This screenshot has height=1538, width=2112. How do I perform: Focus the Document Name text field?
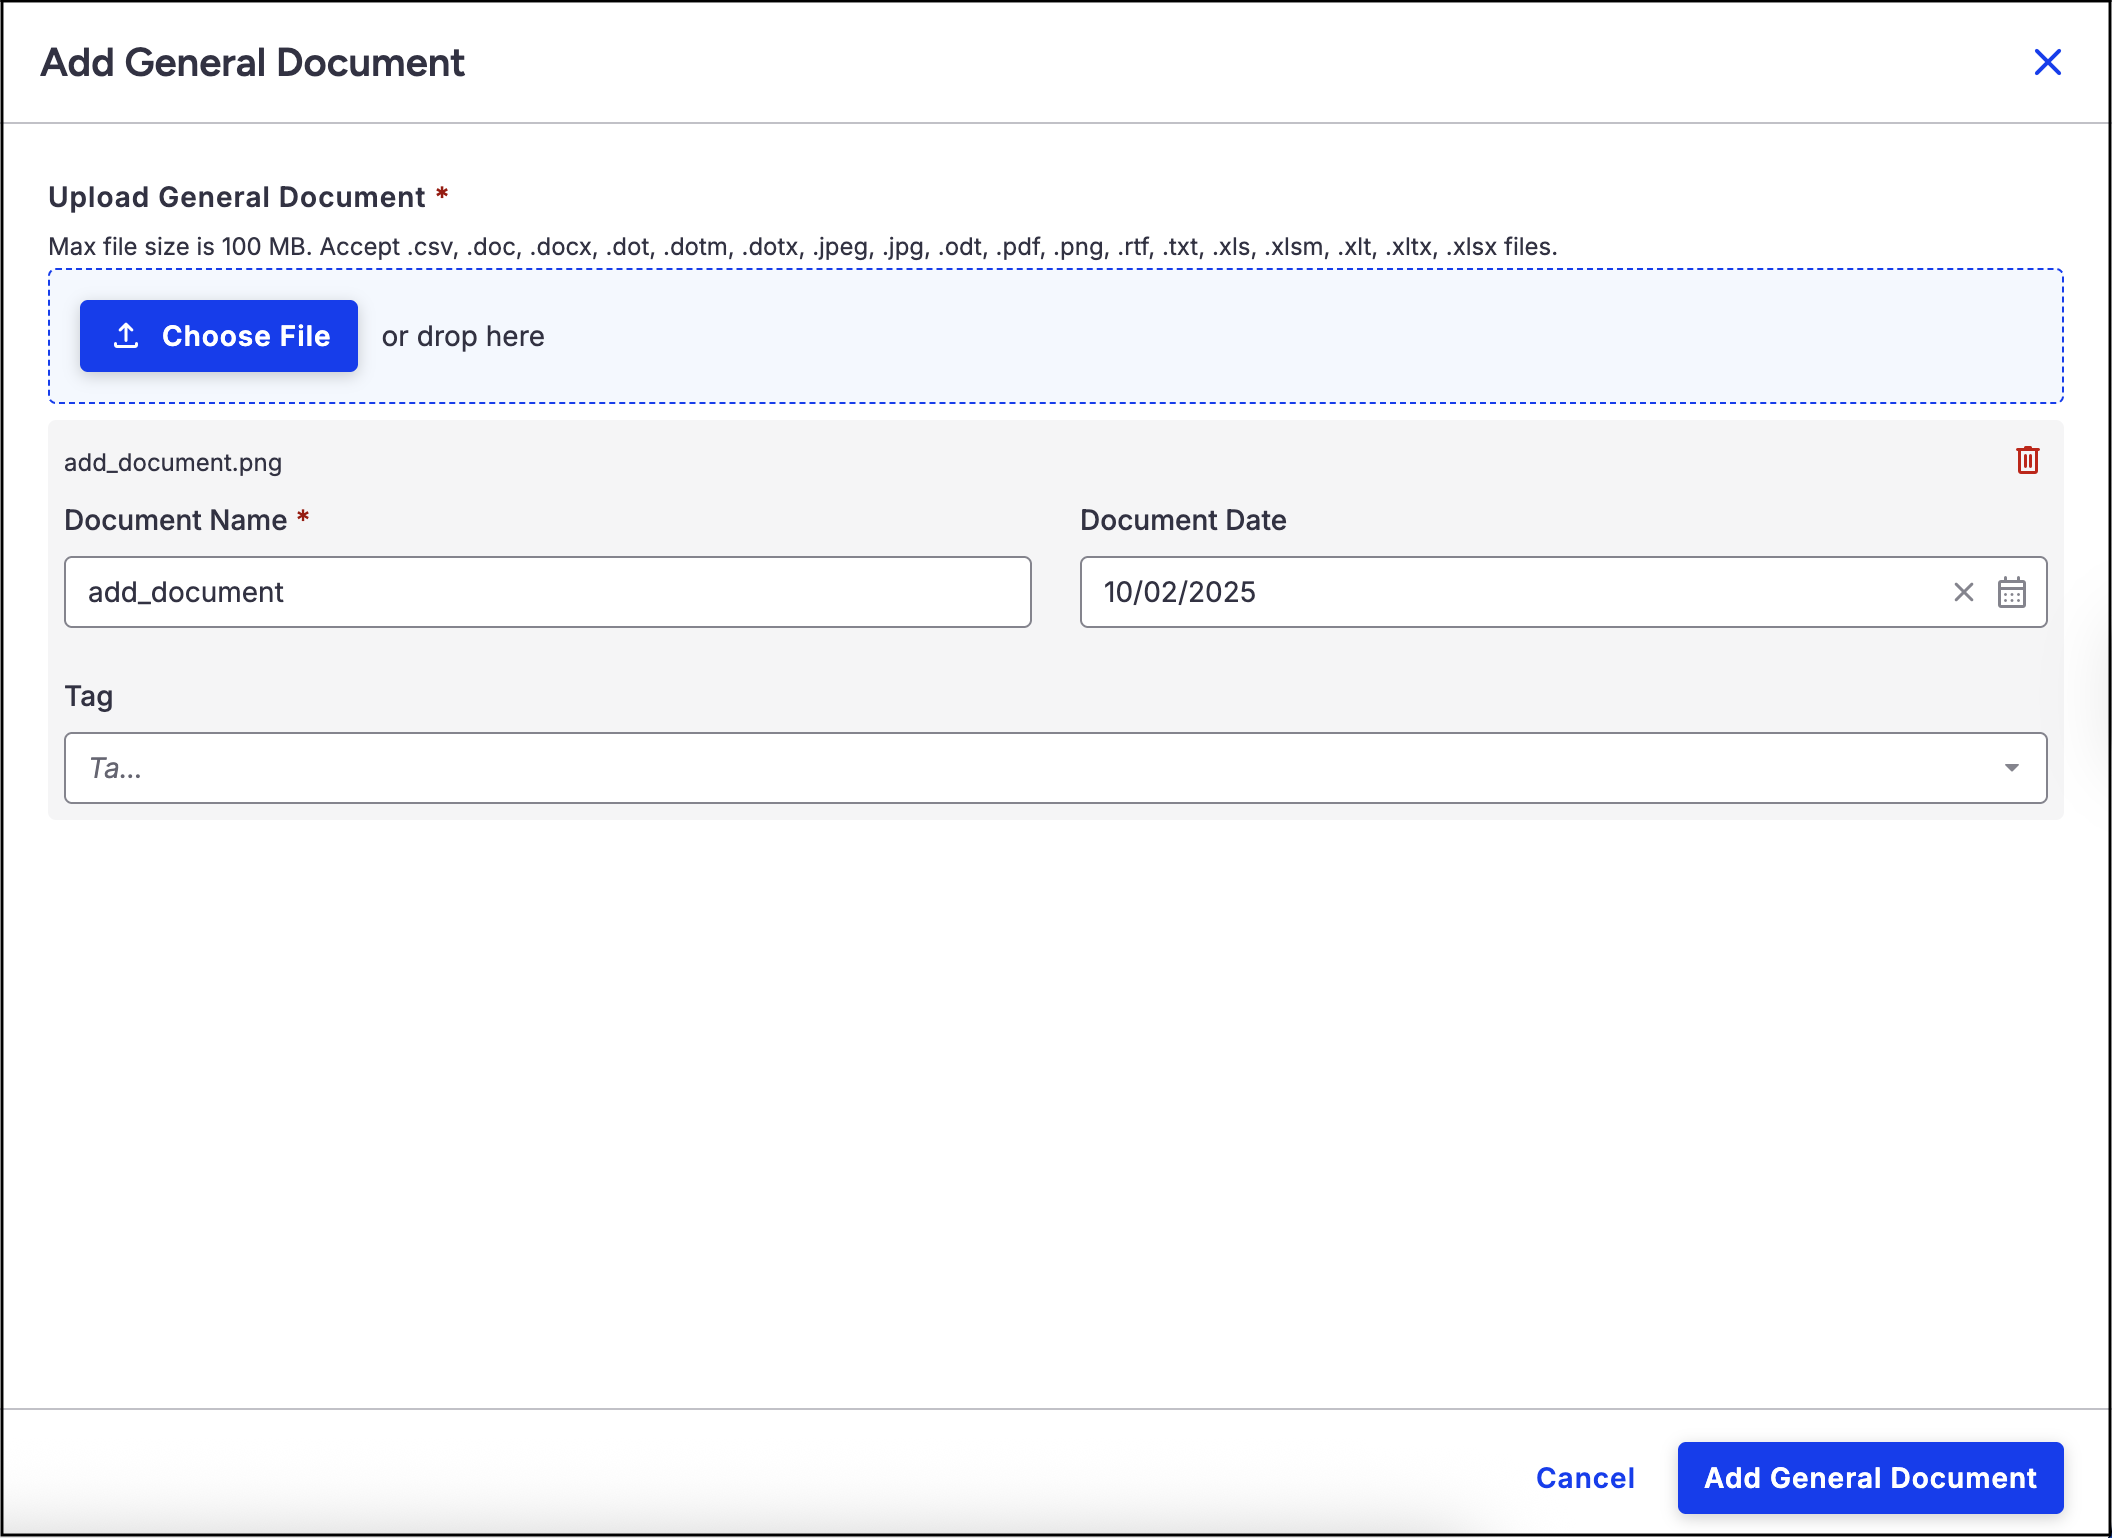click(547, 592)
